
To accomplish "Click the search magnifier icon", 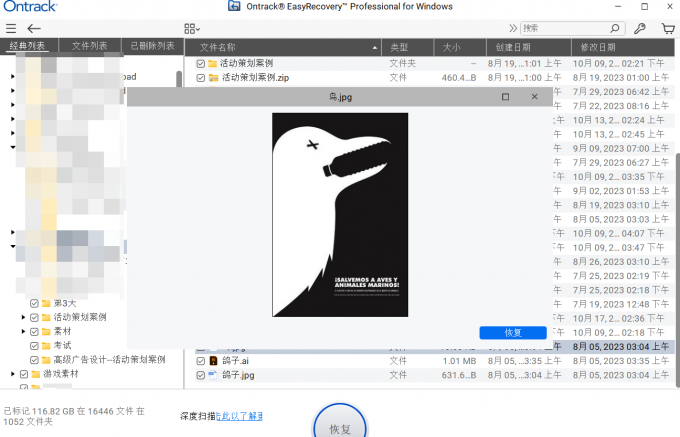I will pyautogui.click(x=615, y=29).
